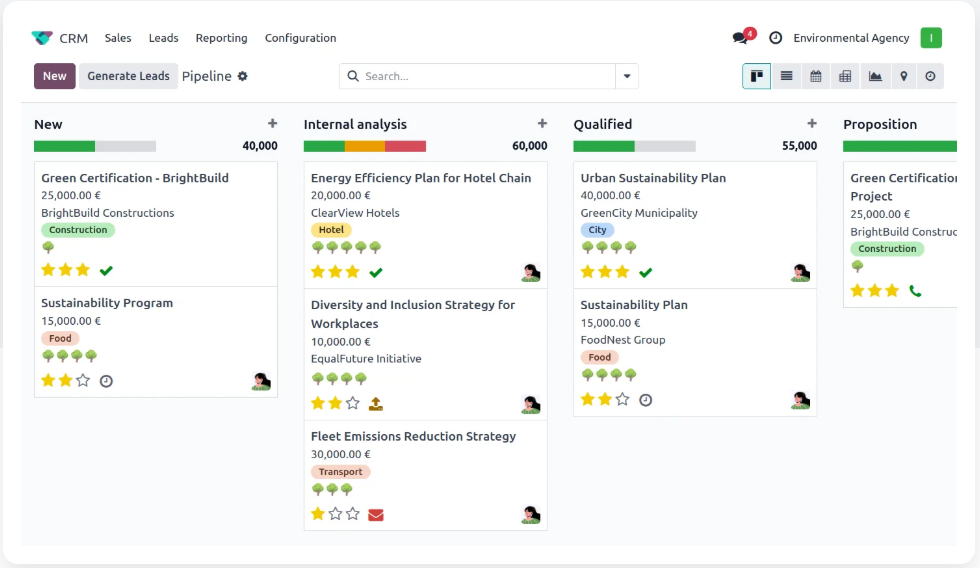
Task: Switch to Graph view
Action: tap(875, 76)
